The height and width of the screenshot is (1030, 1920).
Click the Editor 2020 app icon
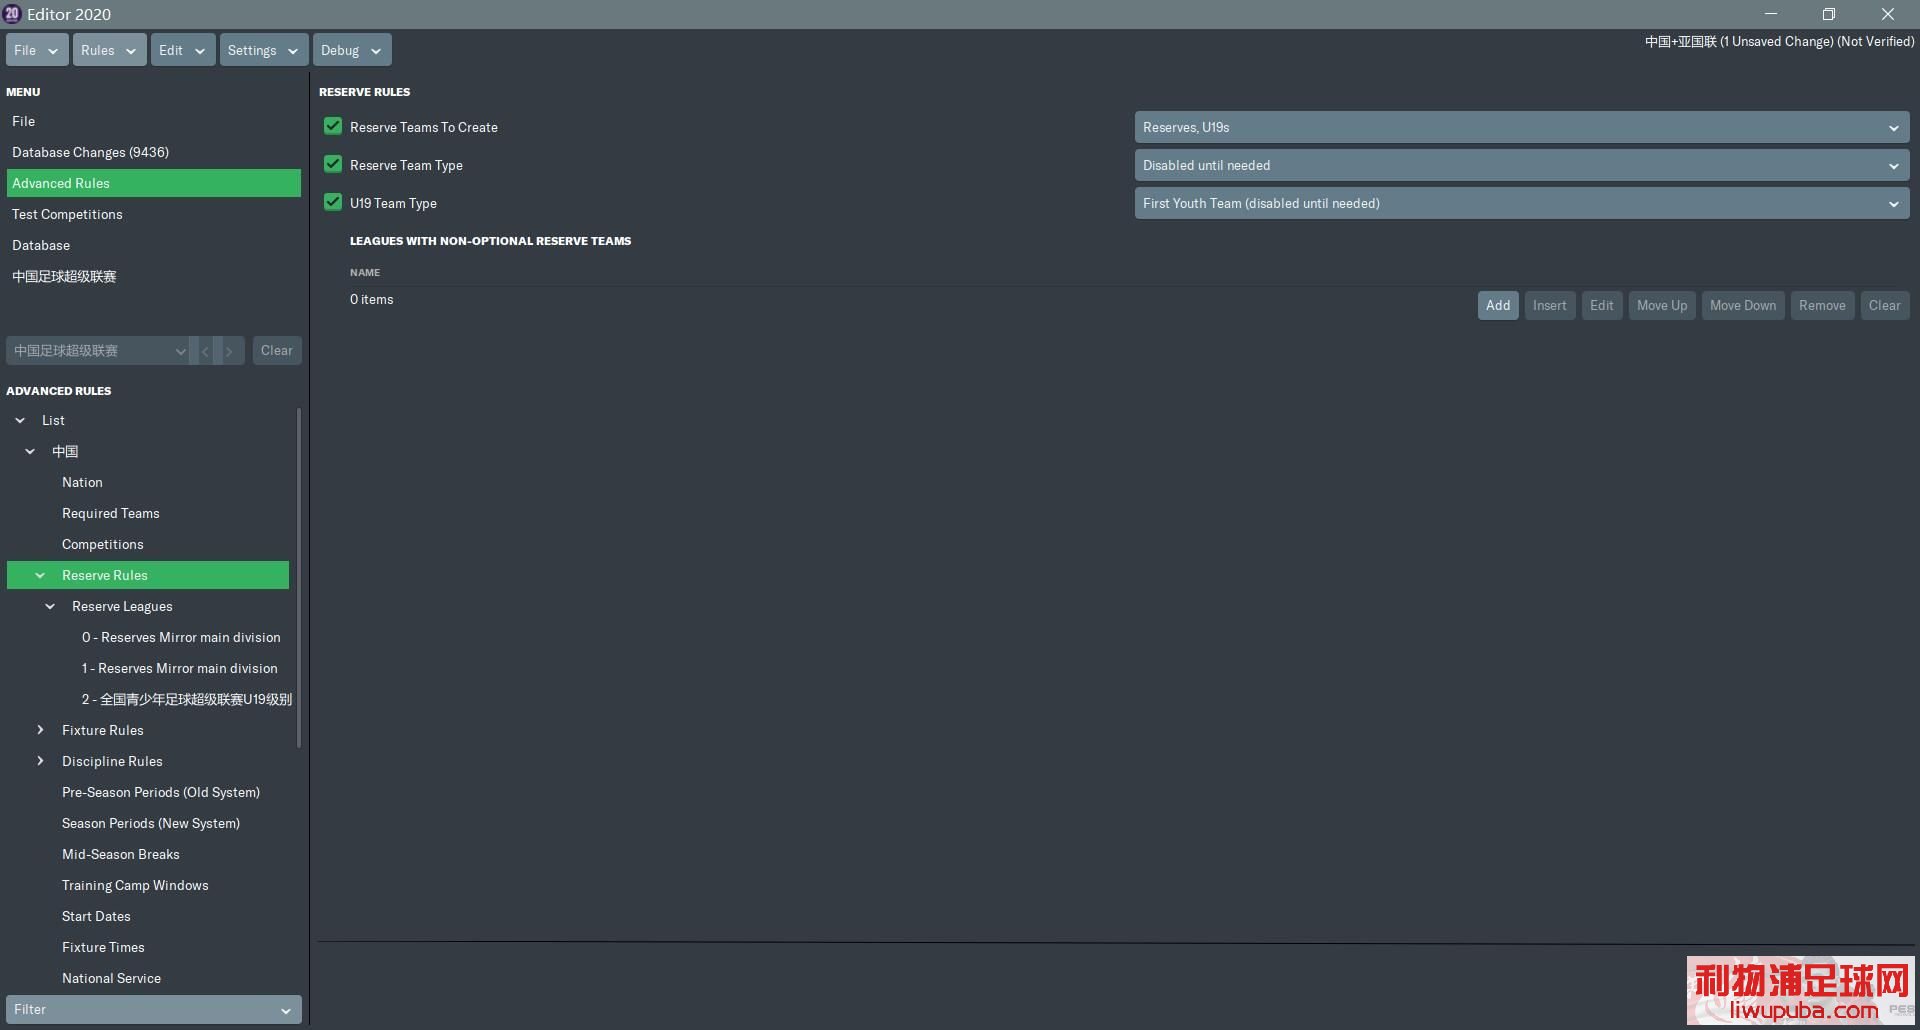[12, 14]
